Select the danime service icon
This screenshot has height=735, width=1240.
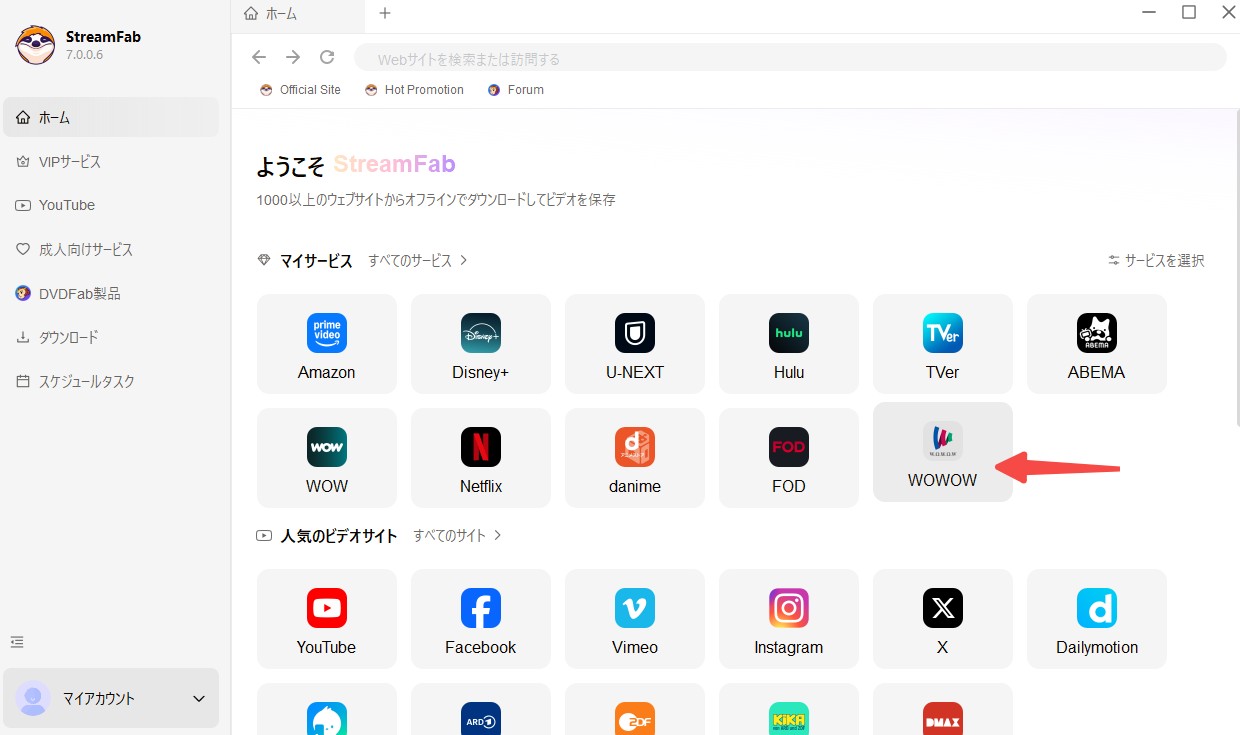click(634, 458)
